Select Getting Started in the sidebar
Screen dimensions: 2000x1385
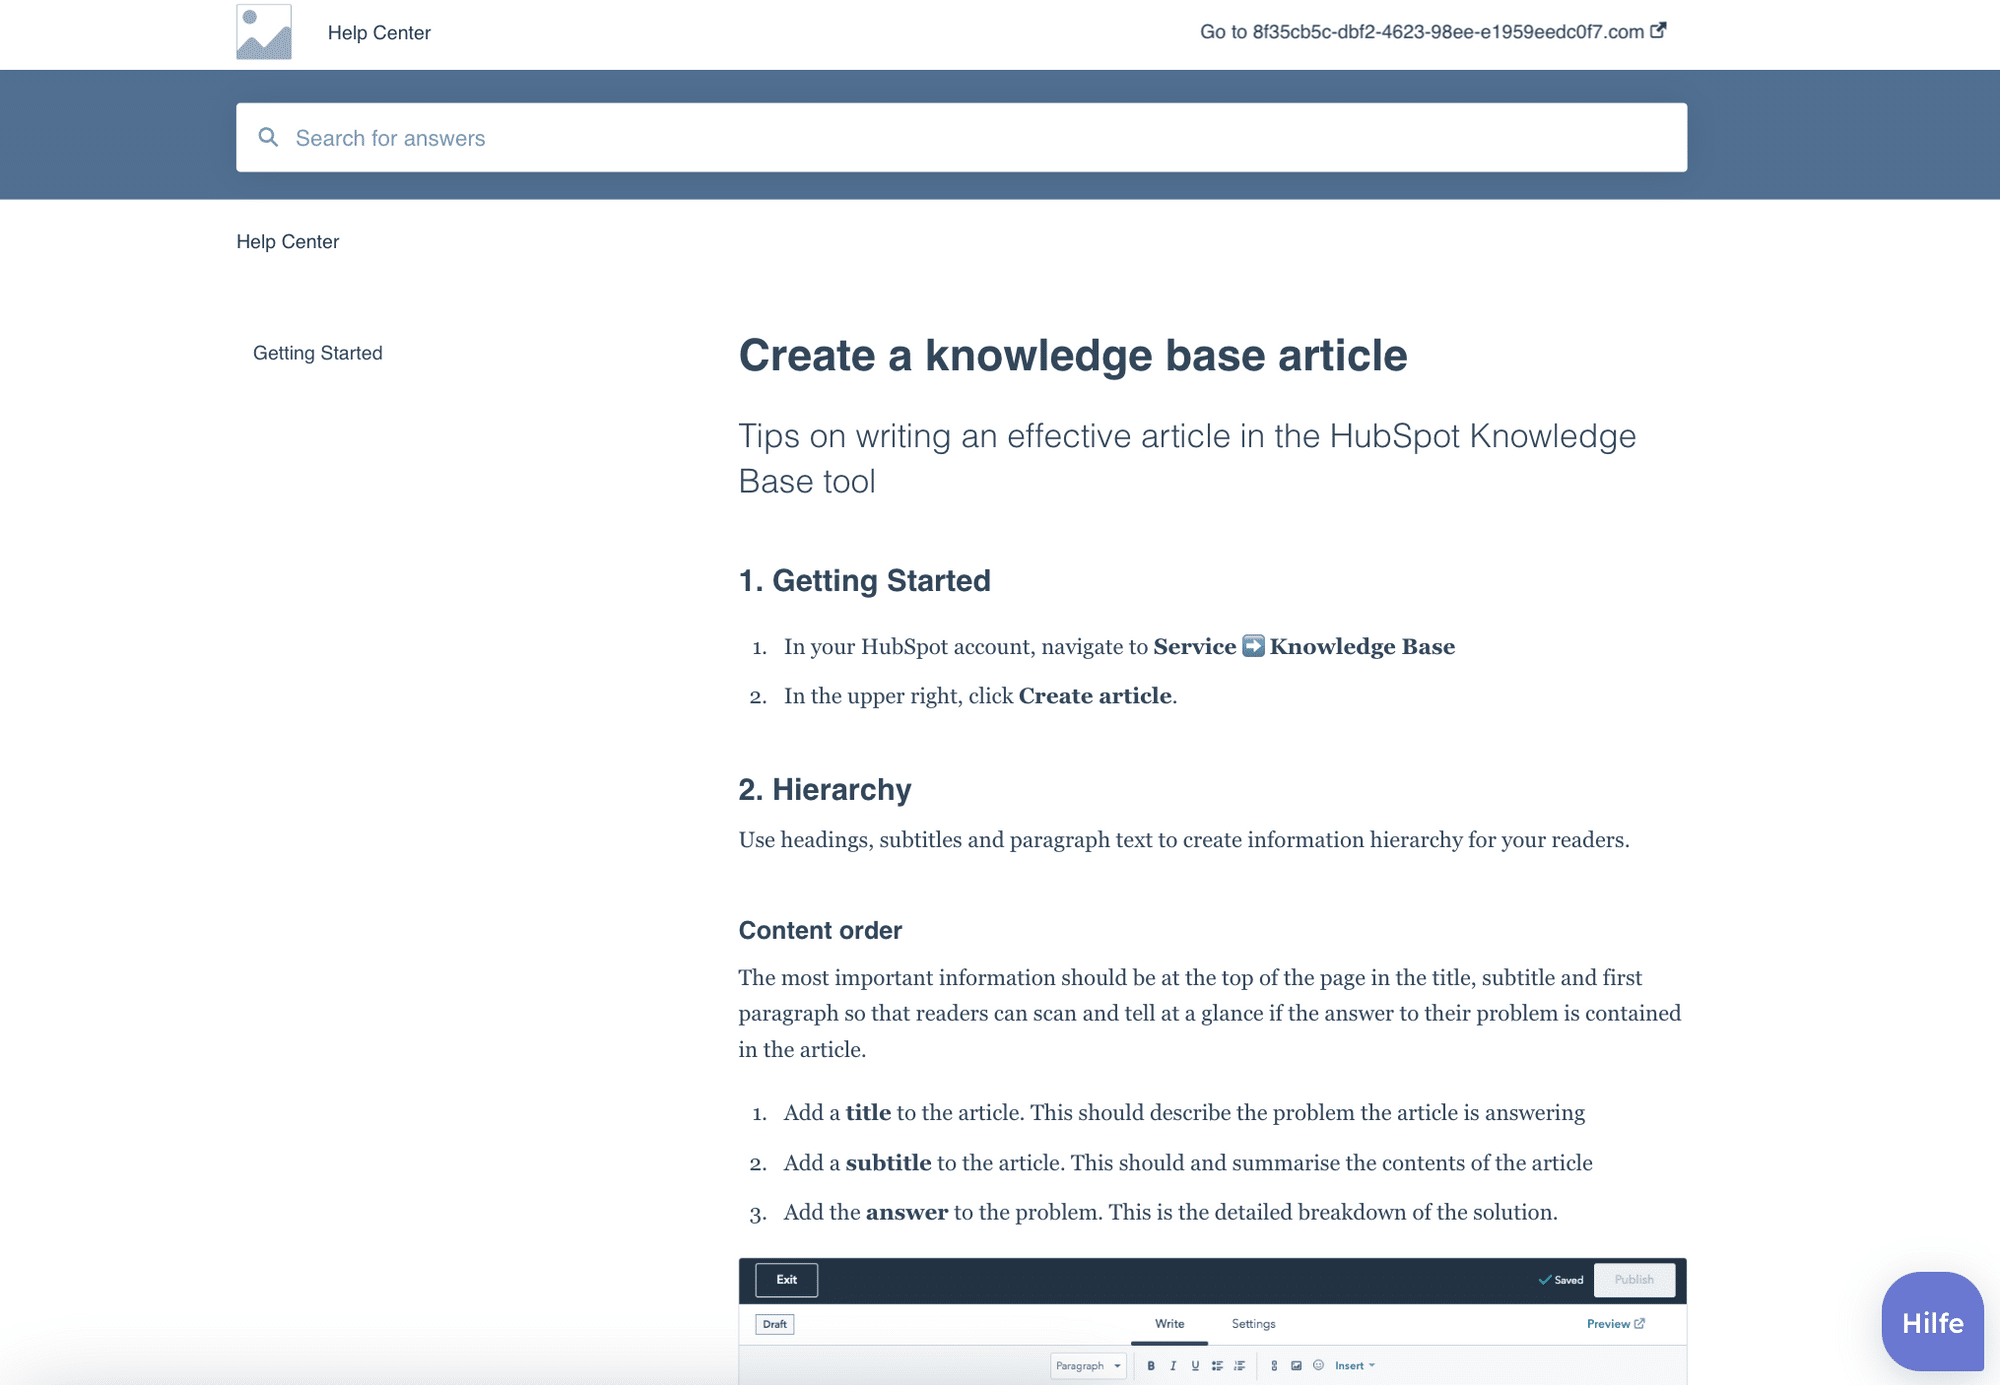[318, 353]
